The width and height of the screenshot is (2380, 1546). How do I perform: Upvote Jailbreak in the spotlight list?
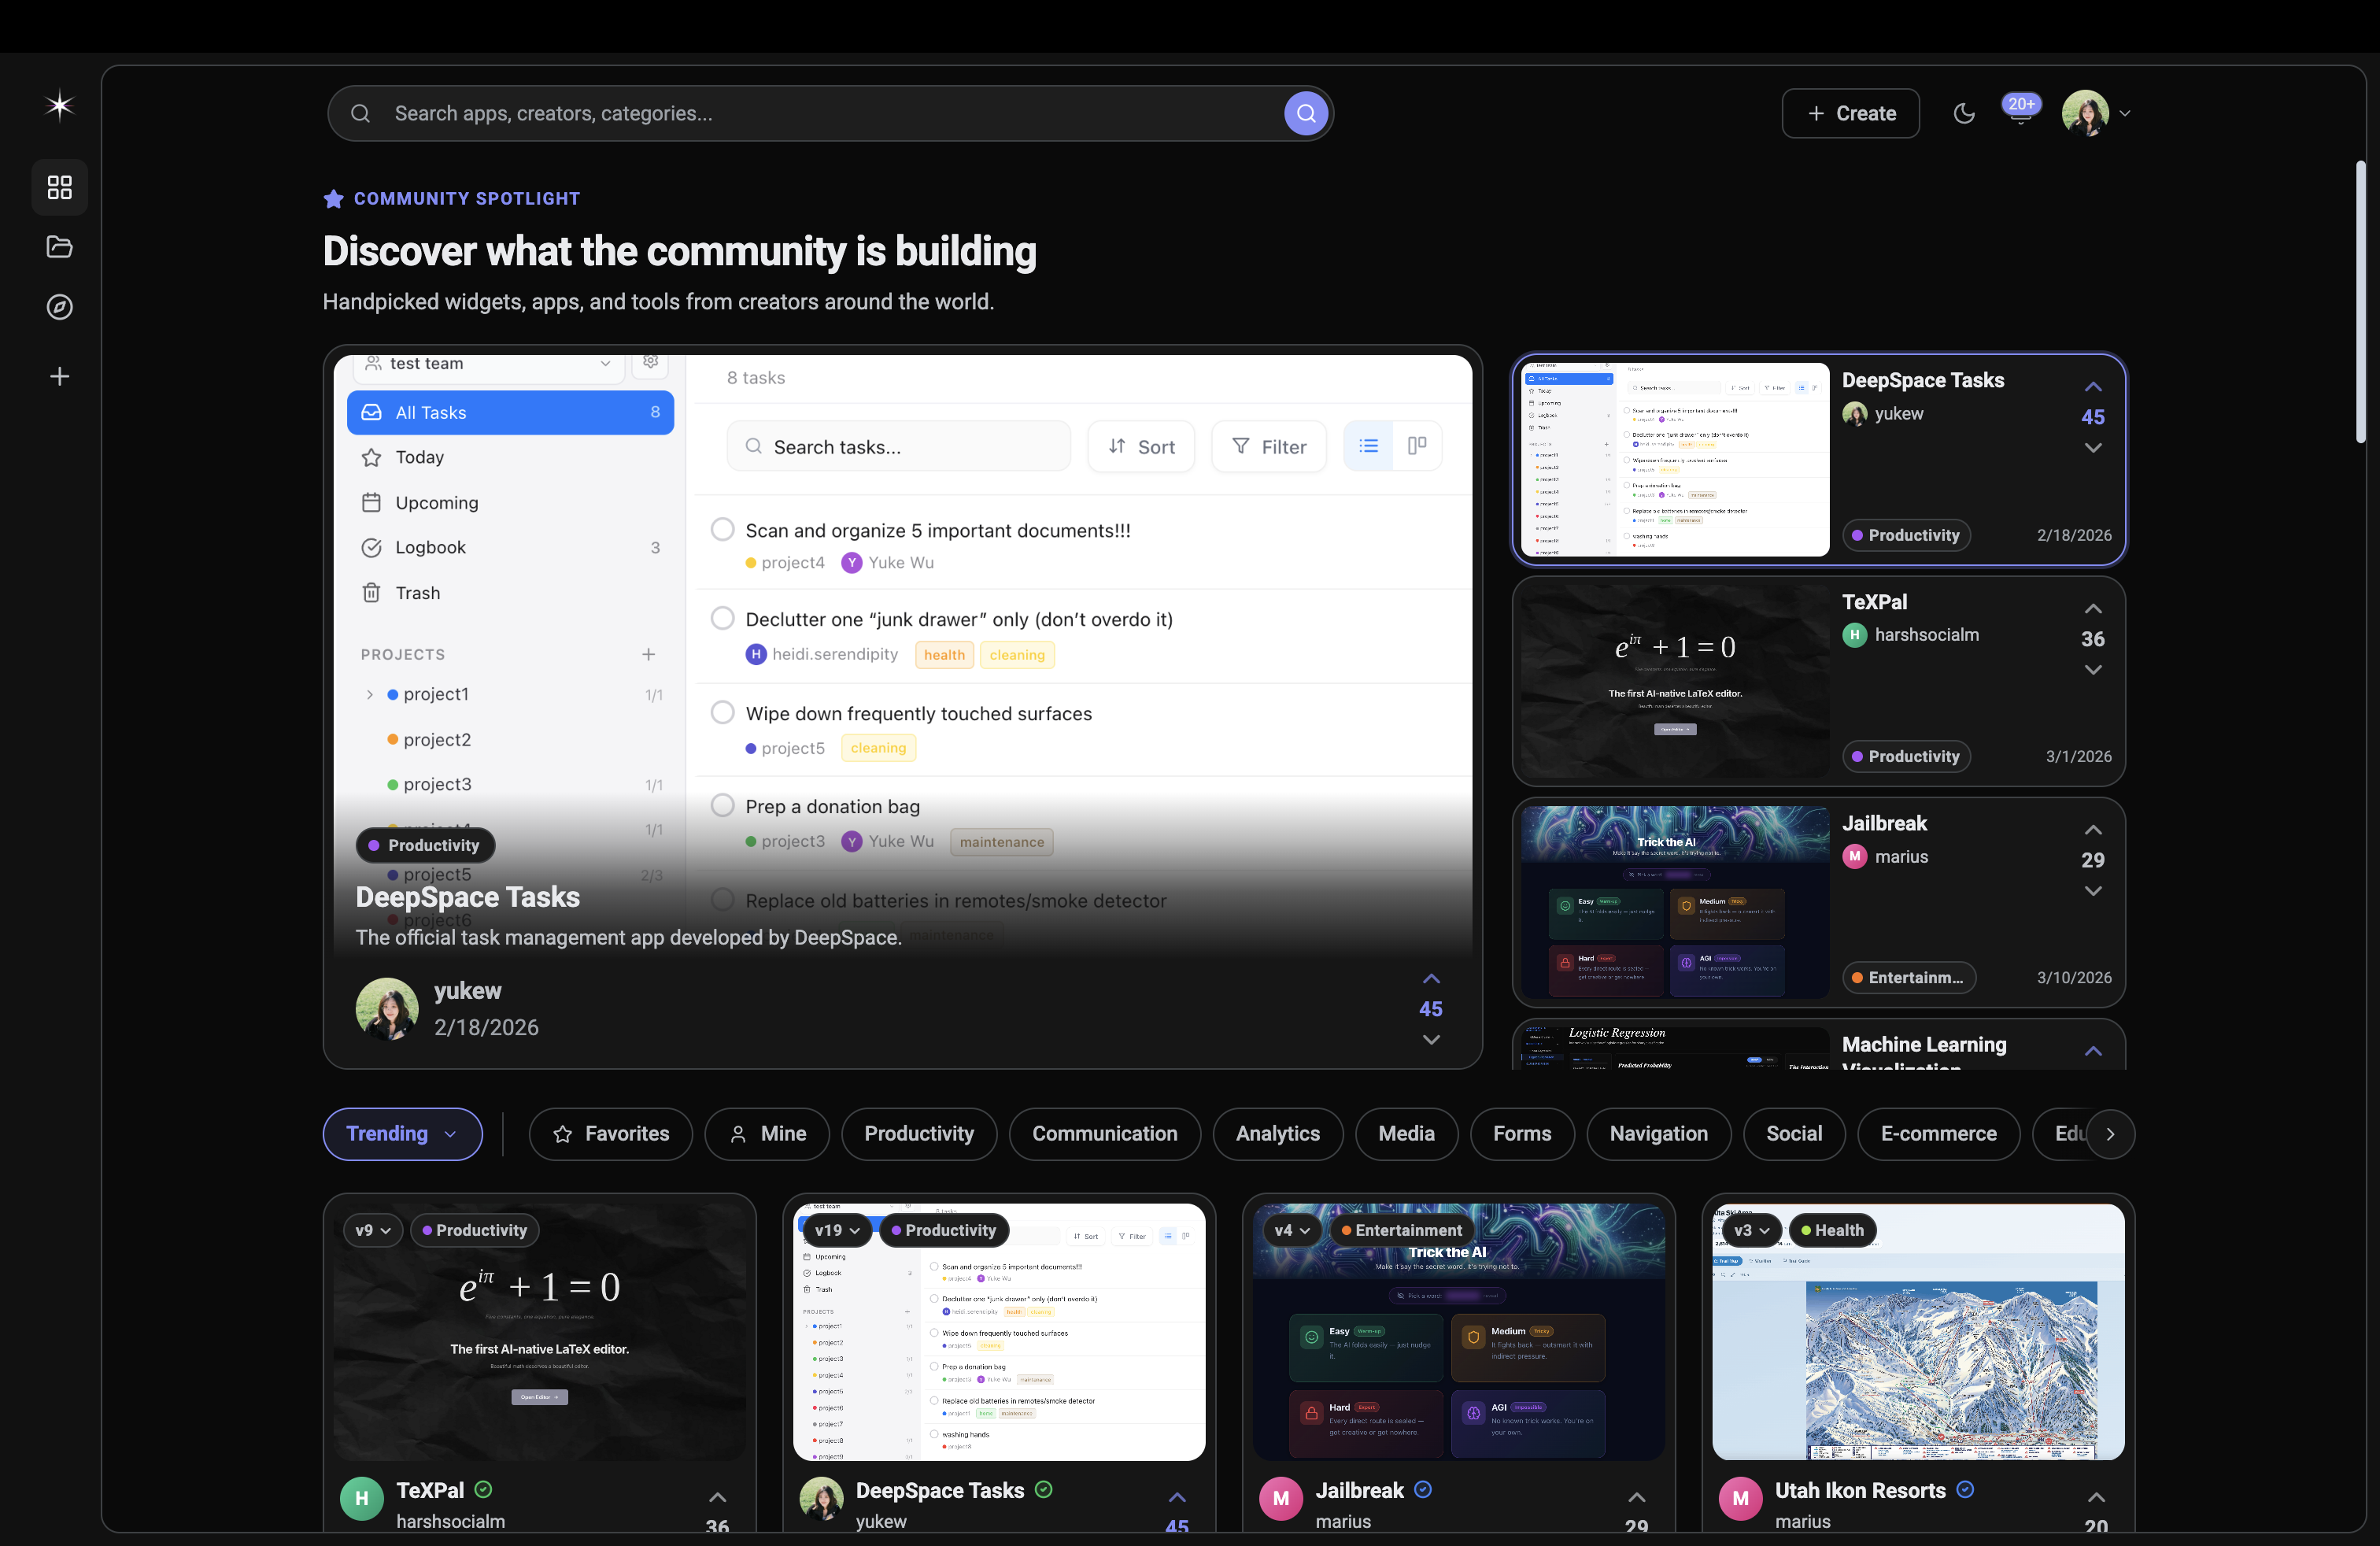[x=2093, y=830]
